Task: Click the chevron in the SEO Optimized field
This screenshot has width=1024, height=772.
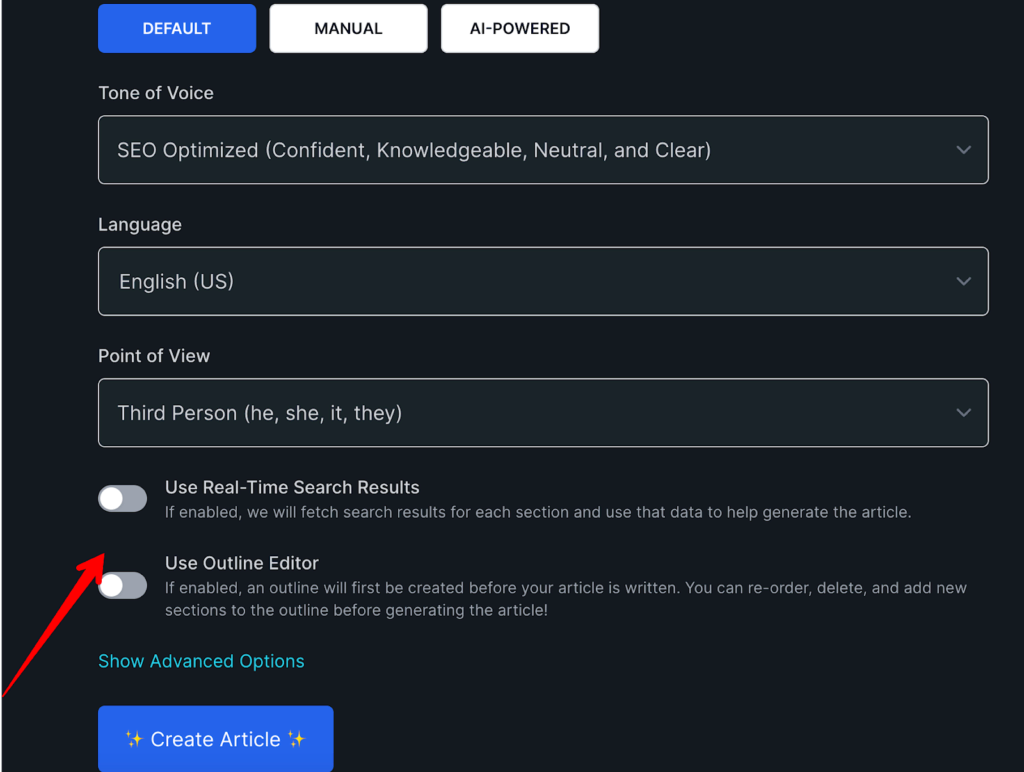Action: point(963,150)
